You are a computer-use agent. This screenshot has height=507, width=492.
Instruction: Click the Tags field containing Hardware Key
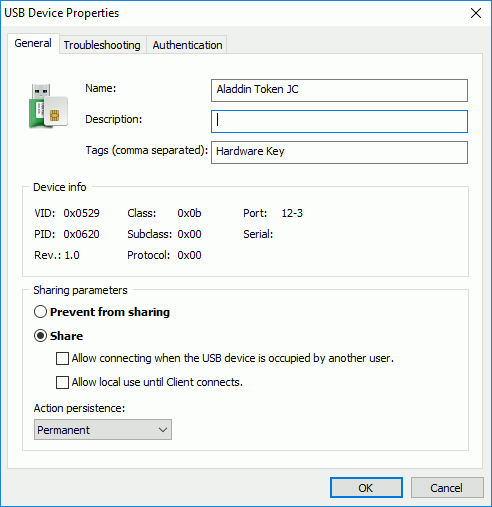click(x=339, y=152)
